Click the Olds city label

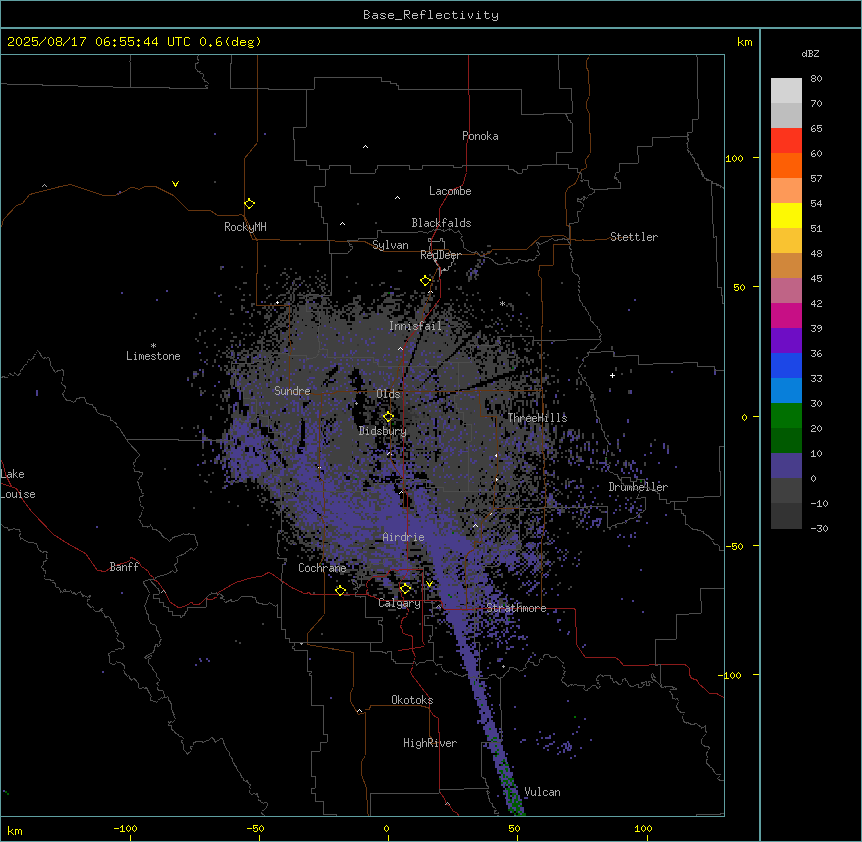[388, 394]
